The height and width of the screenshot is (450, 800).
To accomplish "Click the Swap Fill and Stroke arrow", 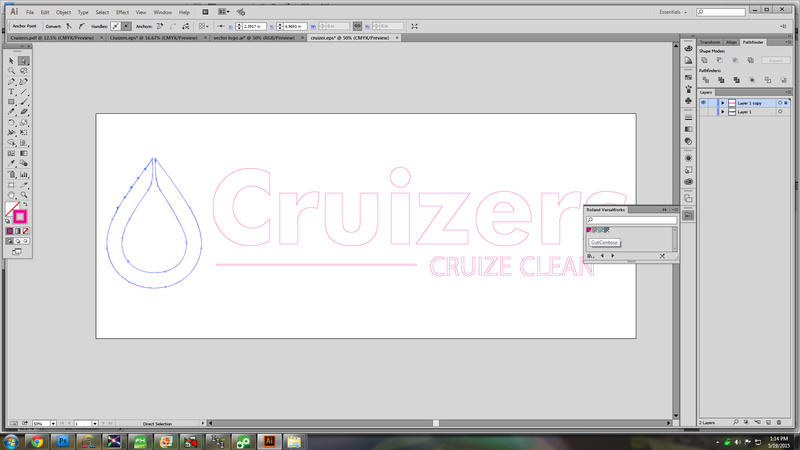I will pyautogui.click(x=25, y=205).
